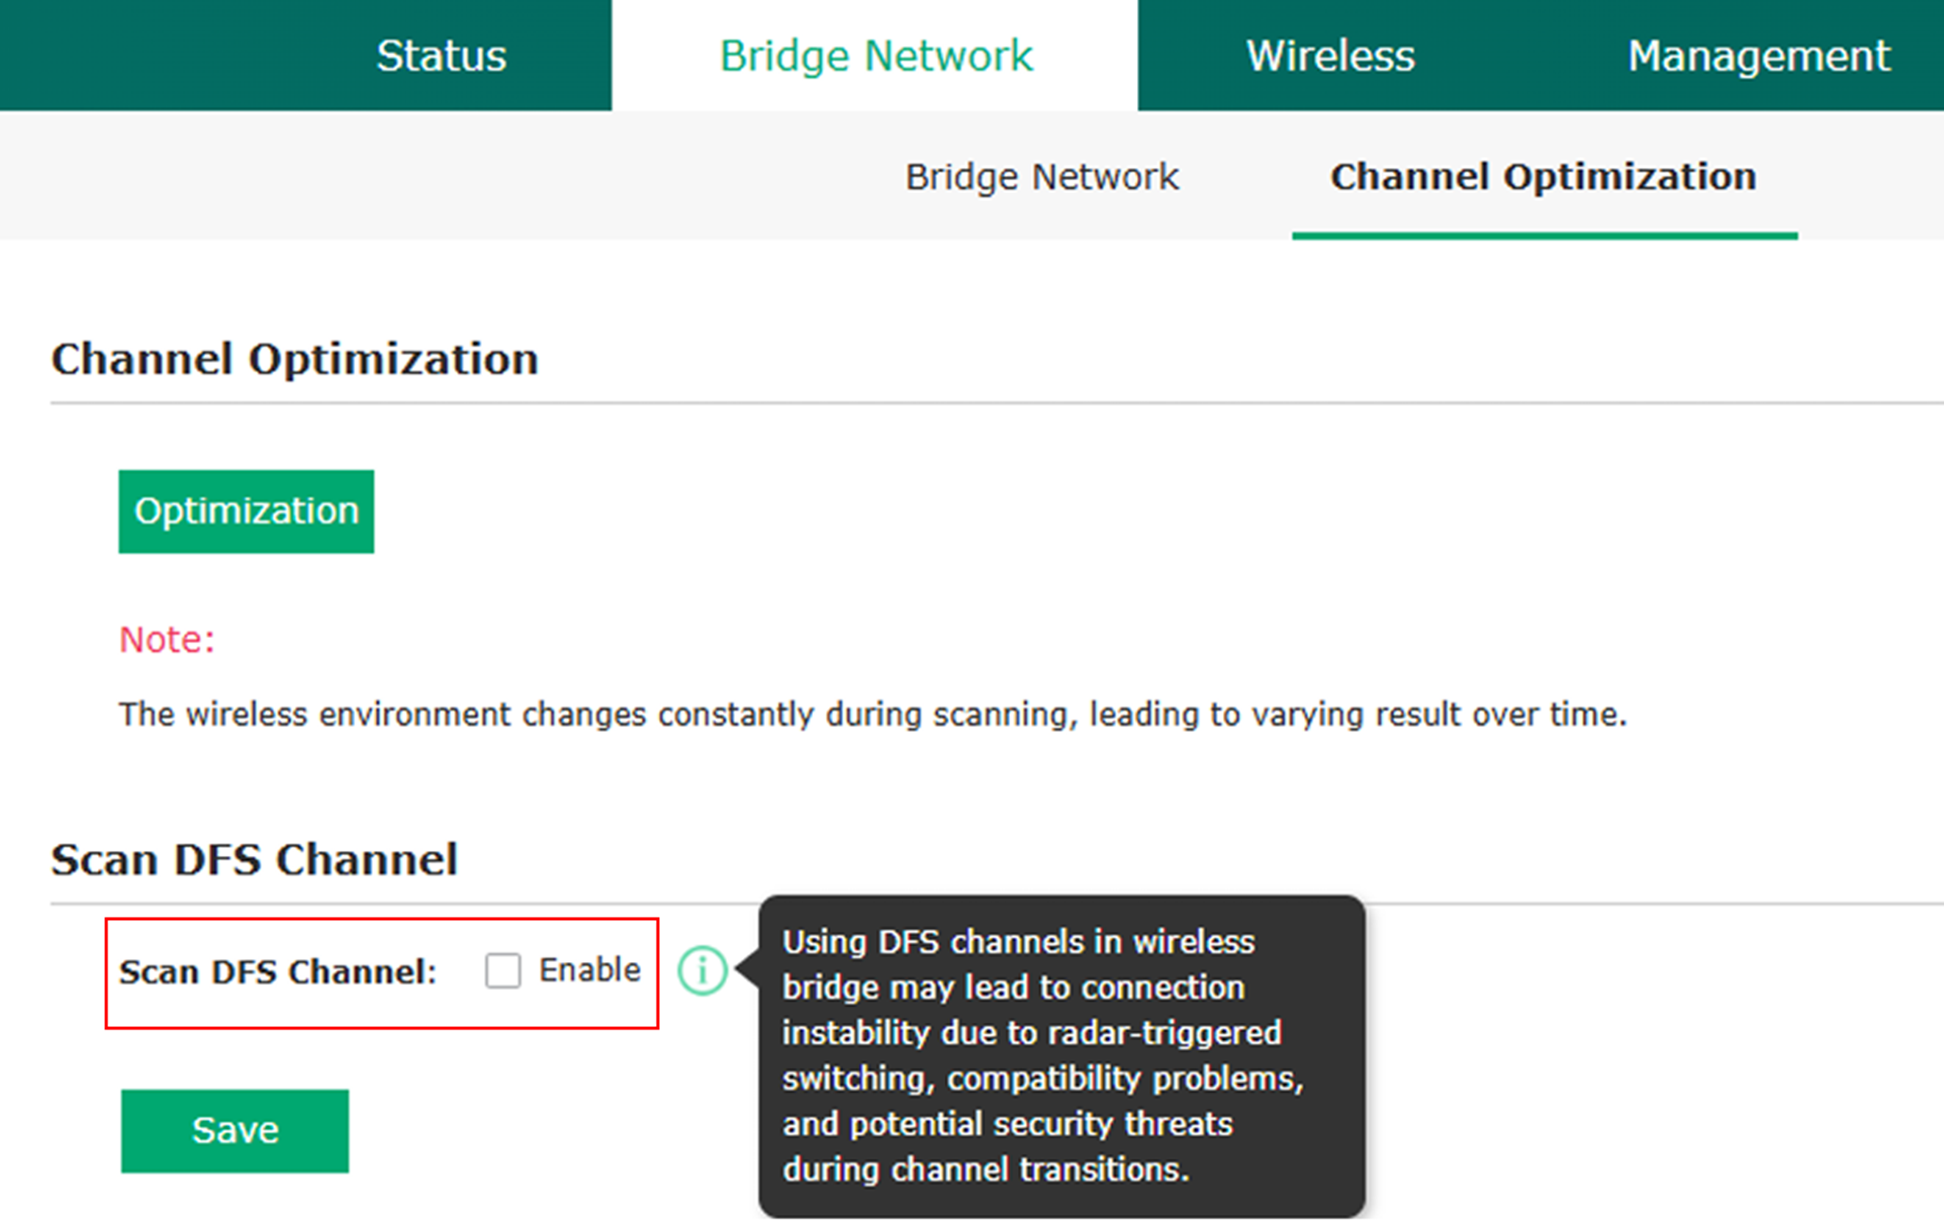Save the DFS channel settings

[x=235, y=1130]
